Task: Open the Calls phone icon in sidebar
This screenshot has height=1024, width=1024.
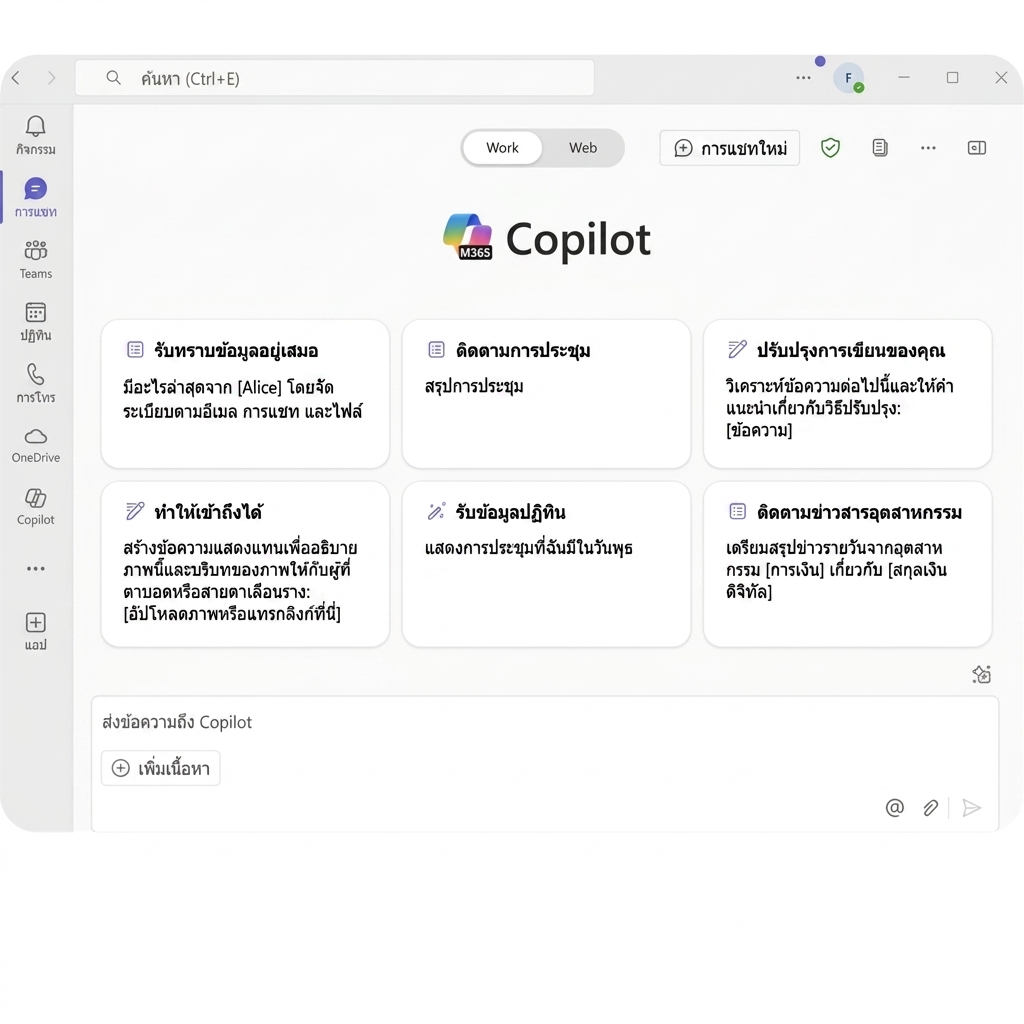Action: coord(36,383)
